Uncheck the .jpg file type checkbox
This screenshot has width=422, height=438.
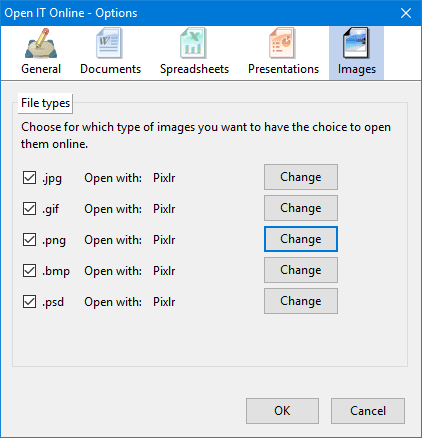[29, 178]
